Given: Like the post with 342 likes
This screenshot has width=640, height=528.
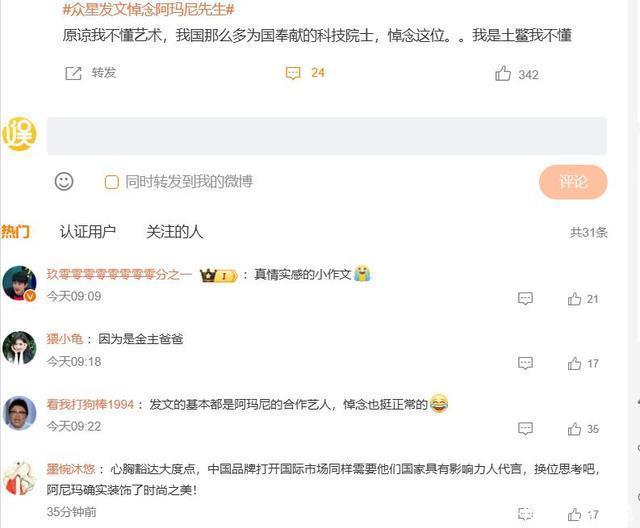Looking at the screenshot, I should 503,73.
